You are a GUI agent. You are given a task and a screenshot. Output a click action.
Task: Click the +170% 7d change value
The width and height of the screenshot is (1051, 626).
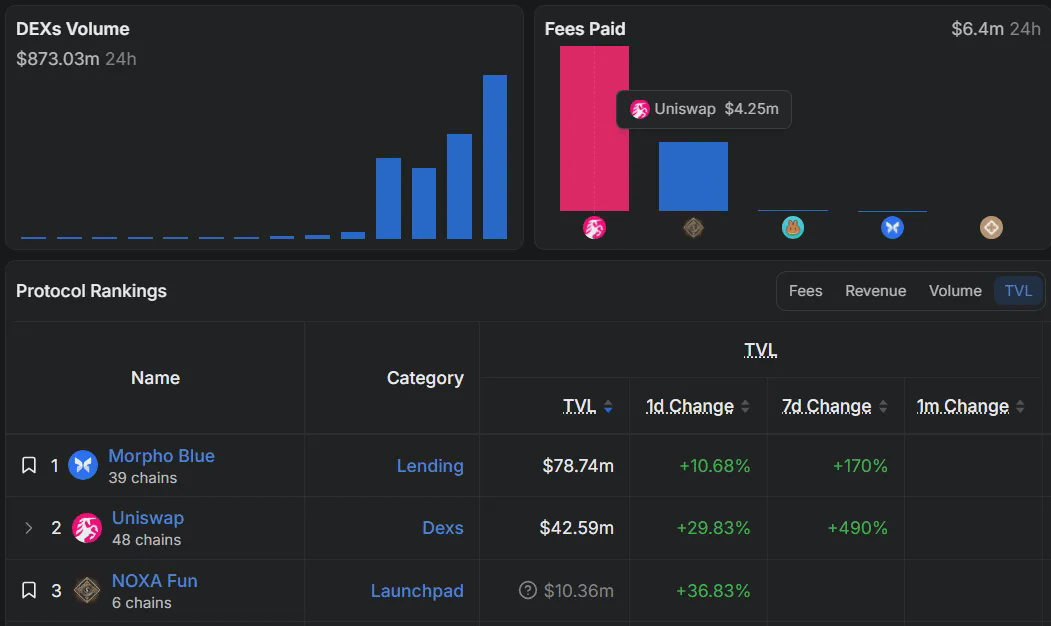pos(860,466)
